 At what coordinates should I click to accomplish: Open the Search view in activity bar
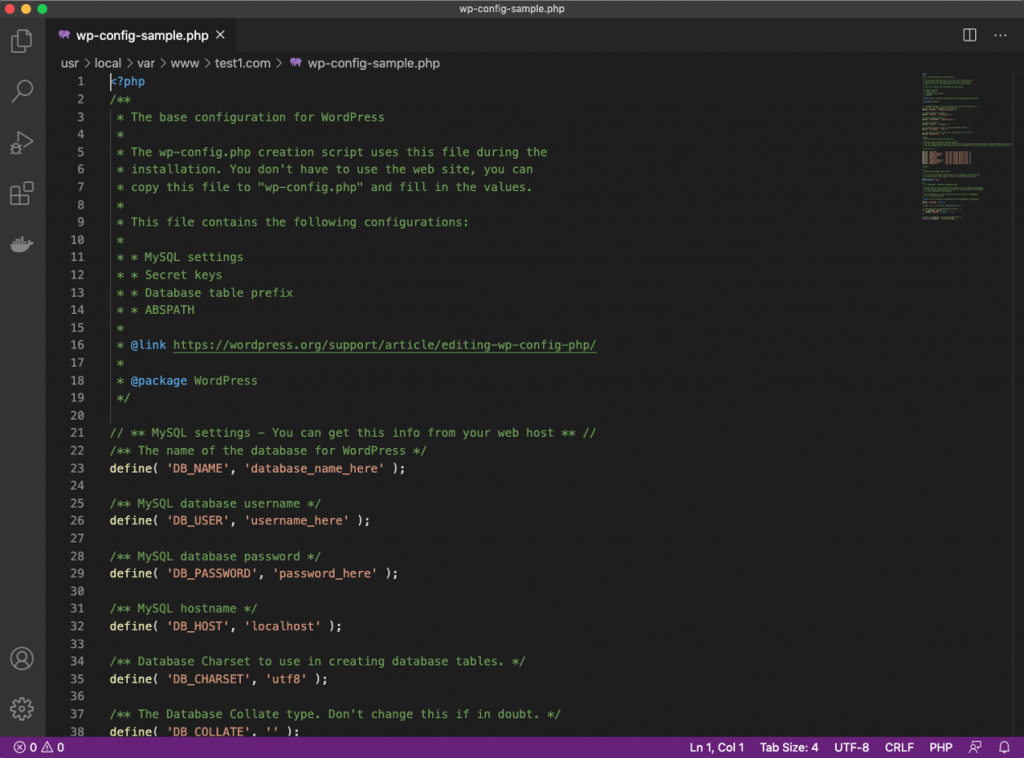(x=22, y=91)
